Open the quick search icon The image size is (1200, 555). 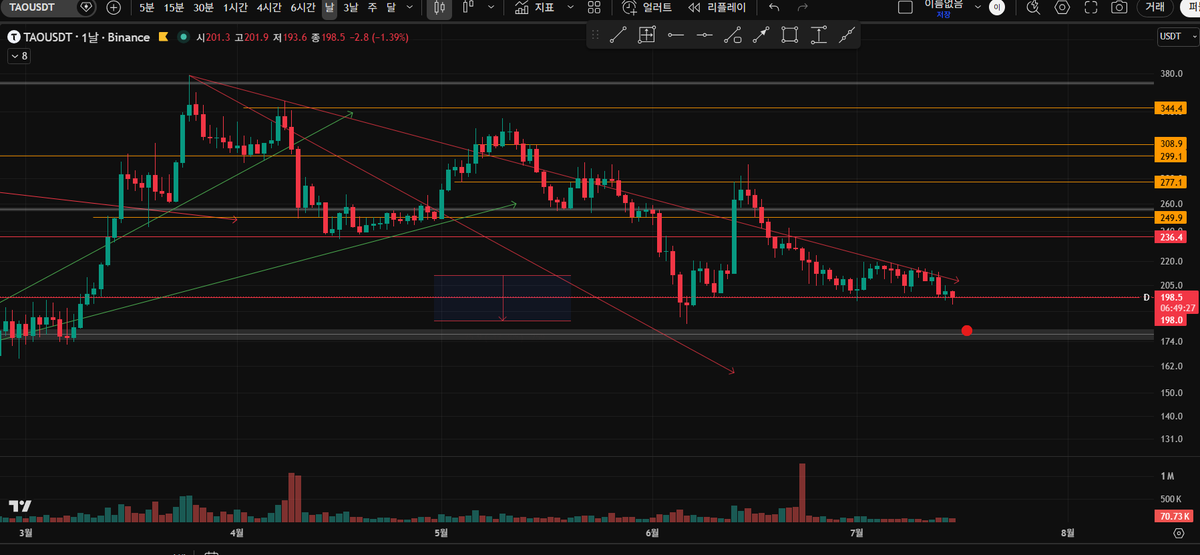[x=1034, y=7]
